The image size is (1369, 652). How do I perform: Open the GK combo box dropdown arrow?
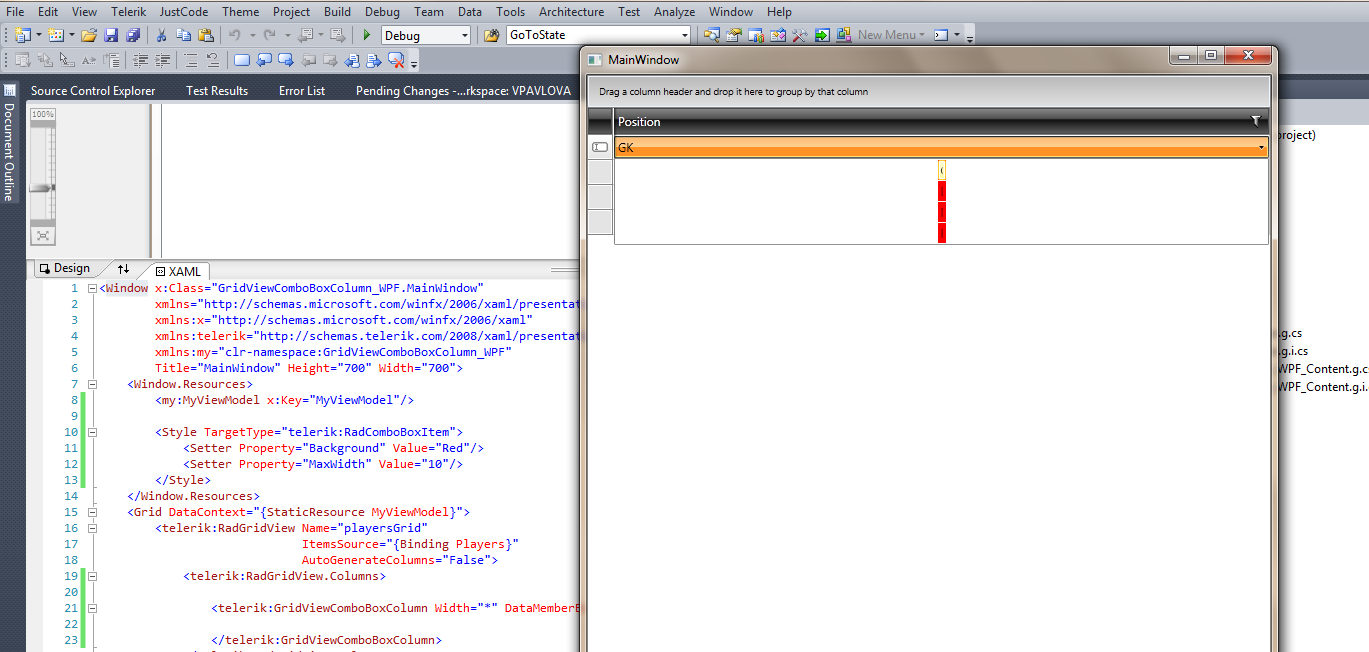1261,148
